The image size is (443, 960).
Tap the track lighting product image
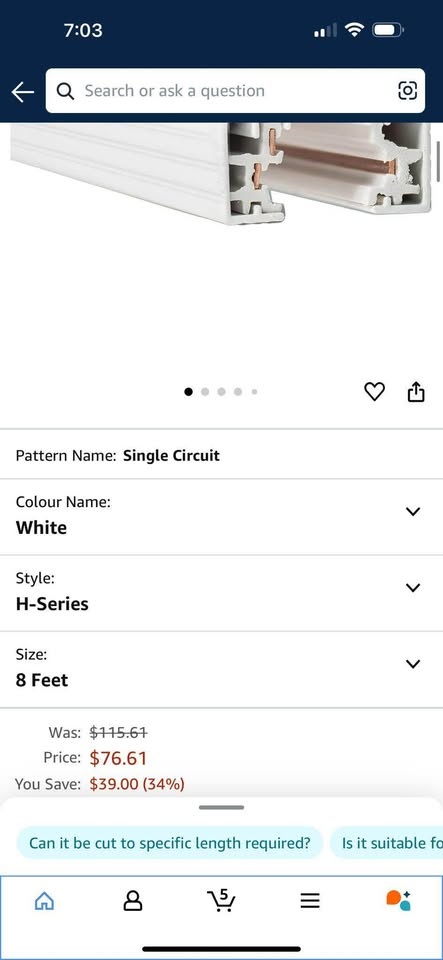(222, 174)
